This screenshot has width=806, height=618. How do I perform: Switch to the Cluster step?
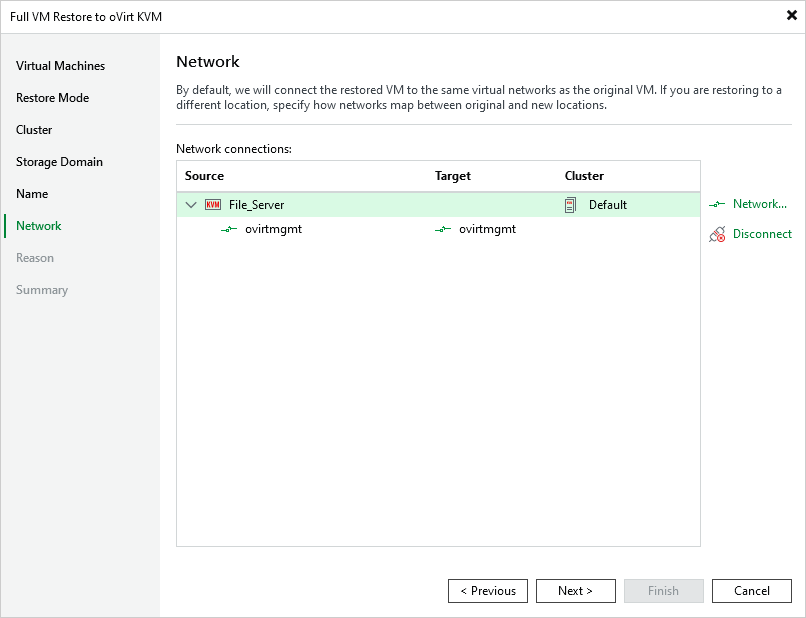(34, 129)
